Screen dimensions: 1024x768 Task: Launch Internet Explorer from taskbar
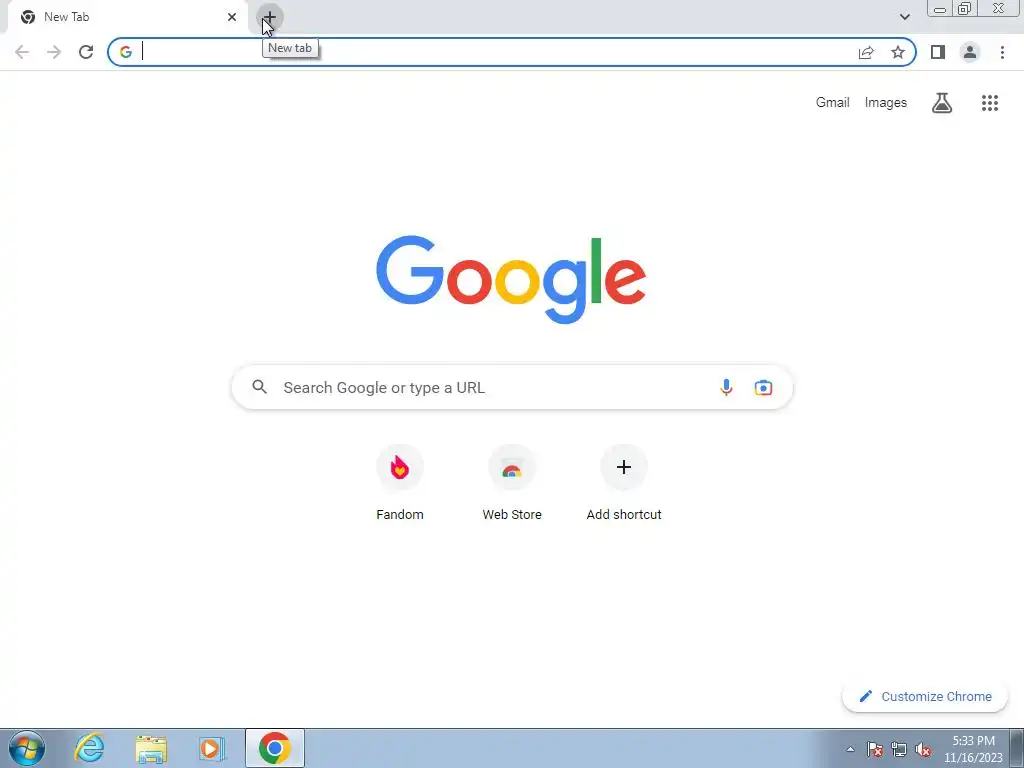[89, 748]
